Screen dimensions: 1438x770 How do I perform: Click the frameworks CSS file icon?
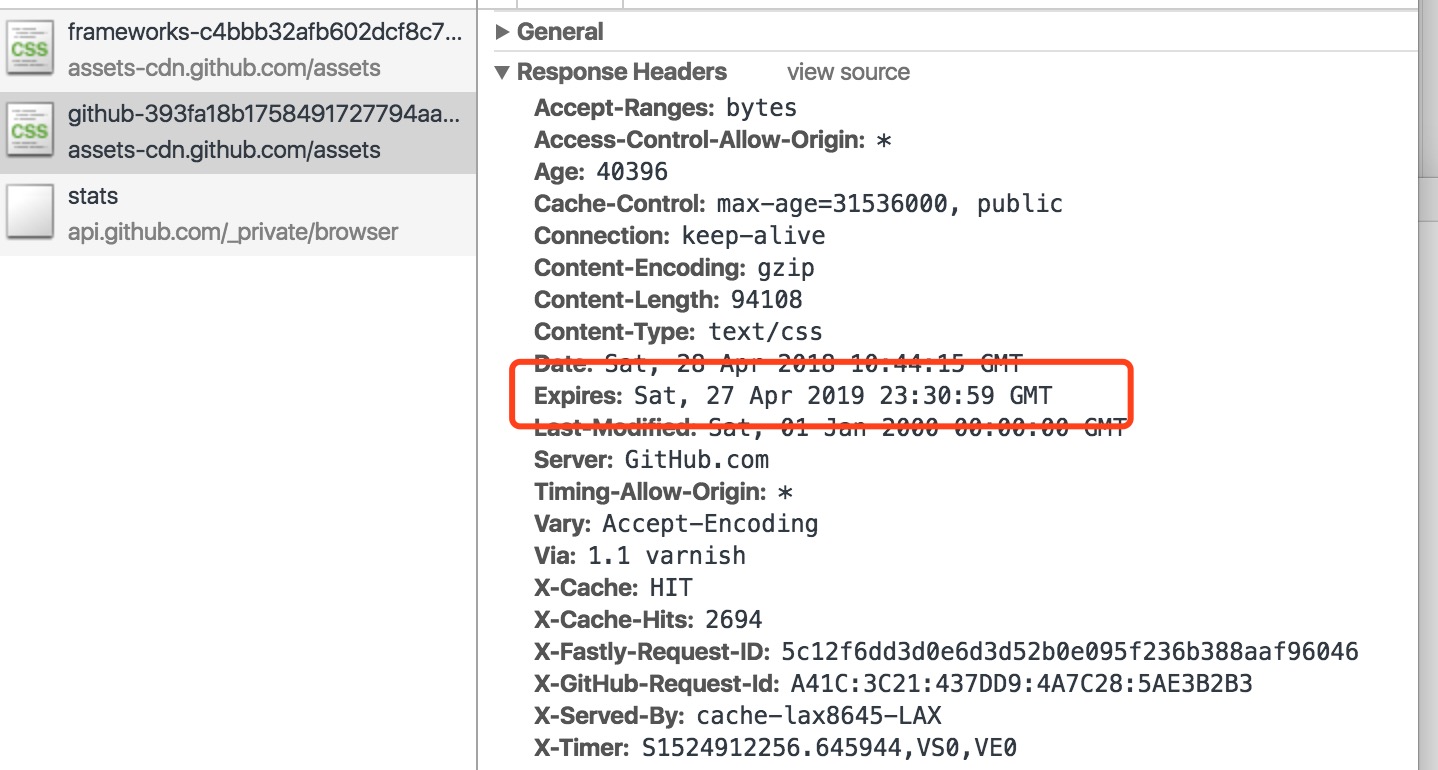[x=29, y=49]
